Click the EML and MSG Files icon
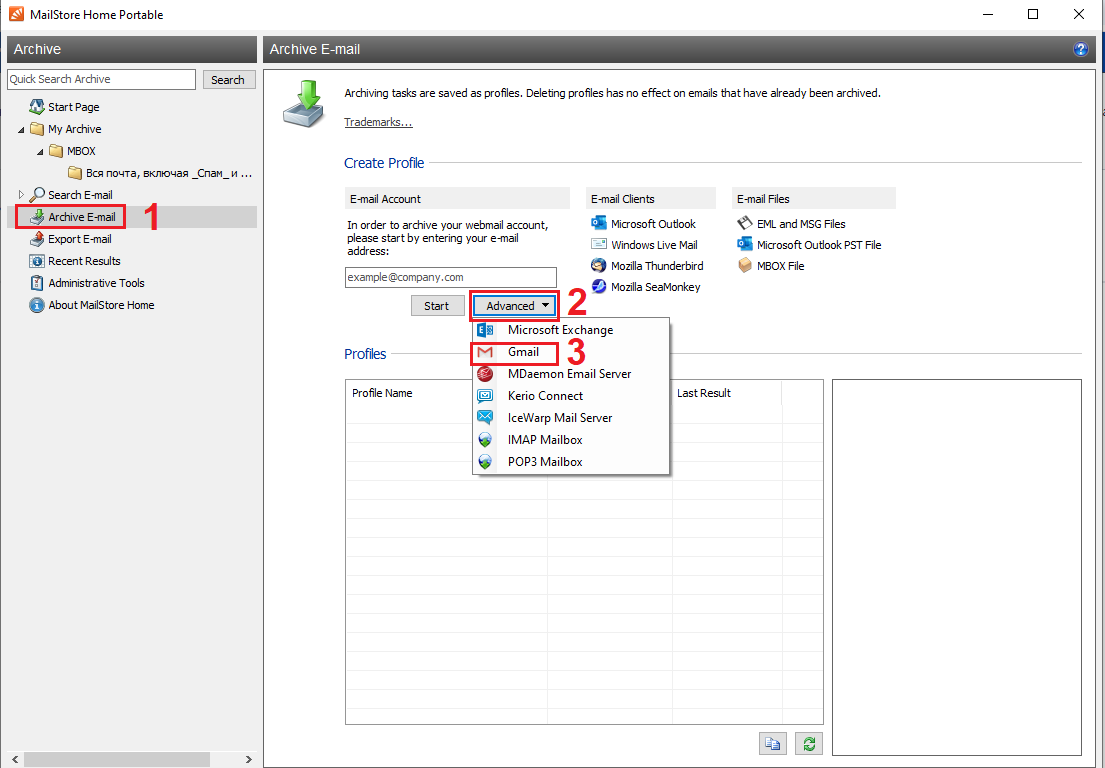The height and width of the screenshot is (768, 1105). [x=745, y=223]
